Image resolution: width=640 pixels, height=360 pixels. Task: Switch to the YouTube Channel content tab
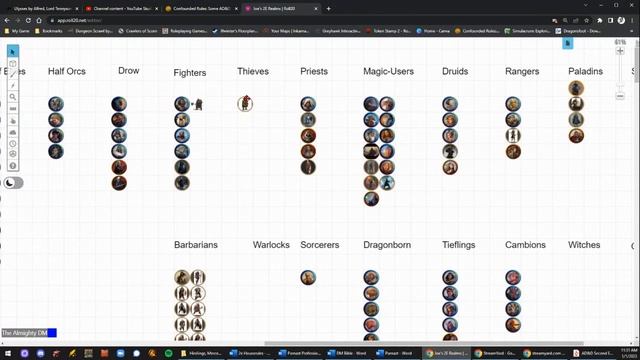click(x=122, y=9)
